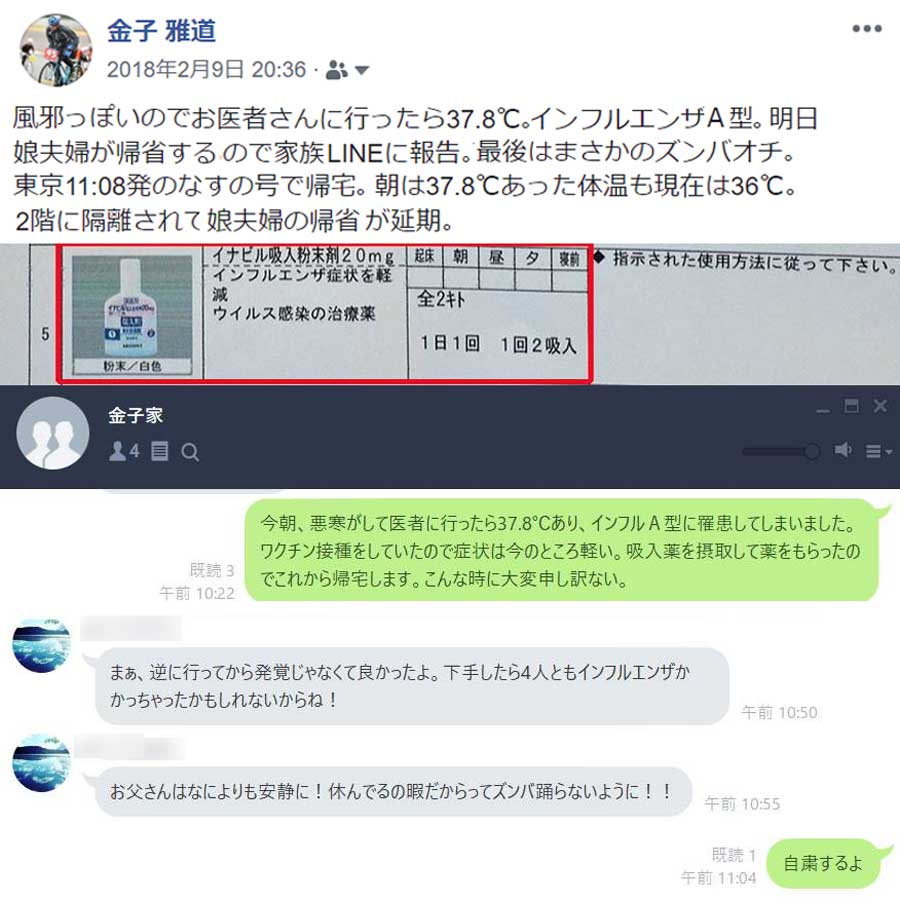Open the post options three-dots menu
The height and width of the screenshot is (900, 900).
click(x=867, y=29)
